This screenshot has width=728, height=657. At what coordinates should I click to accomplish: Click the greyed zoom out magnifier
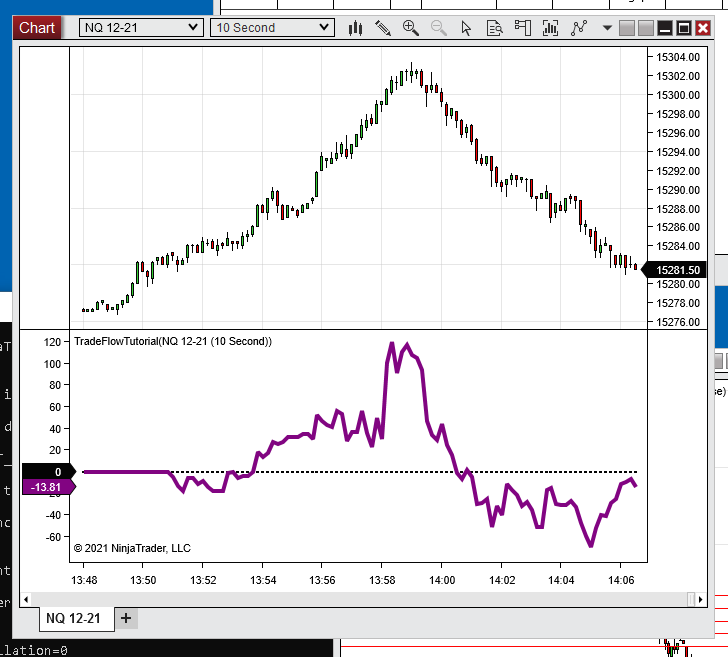coord(439,28)
